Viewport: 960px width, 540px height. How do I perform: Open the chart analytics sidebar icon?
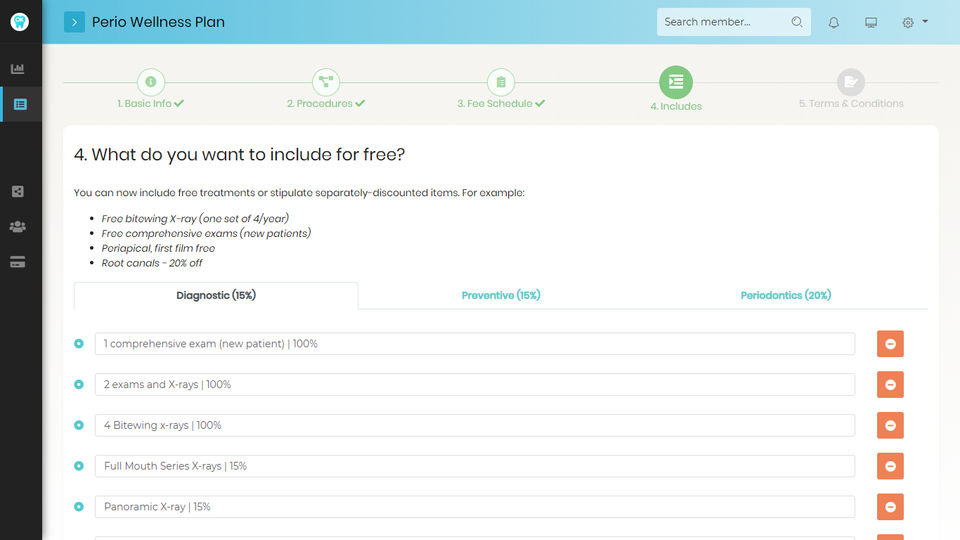coord(18,68)
